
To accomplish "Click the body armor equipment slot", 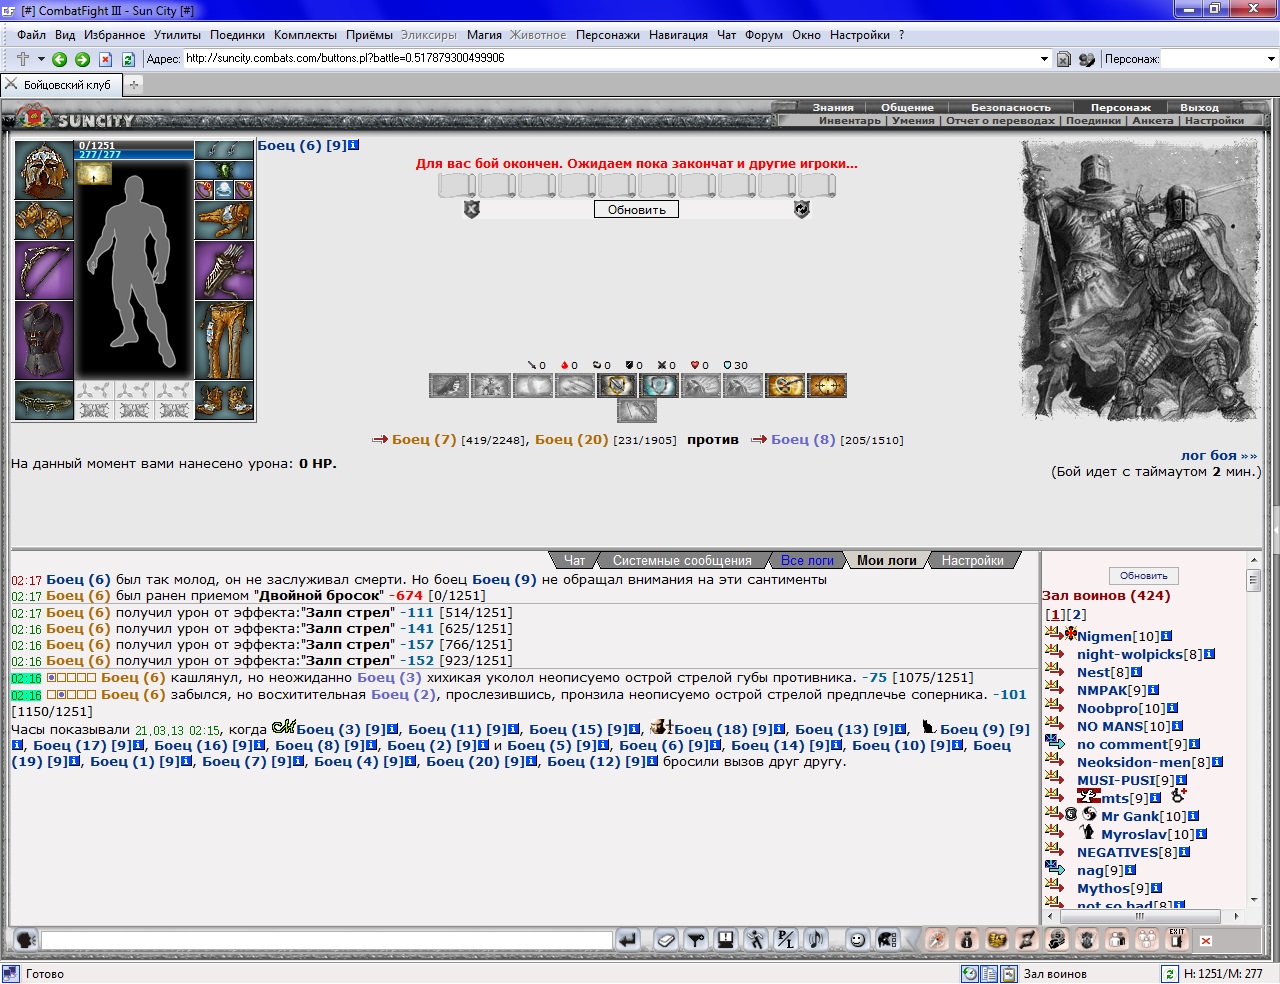I will click(x=44, y=340).
